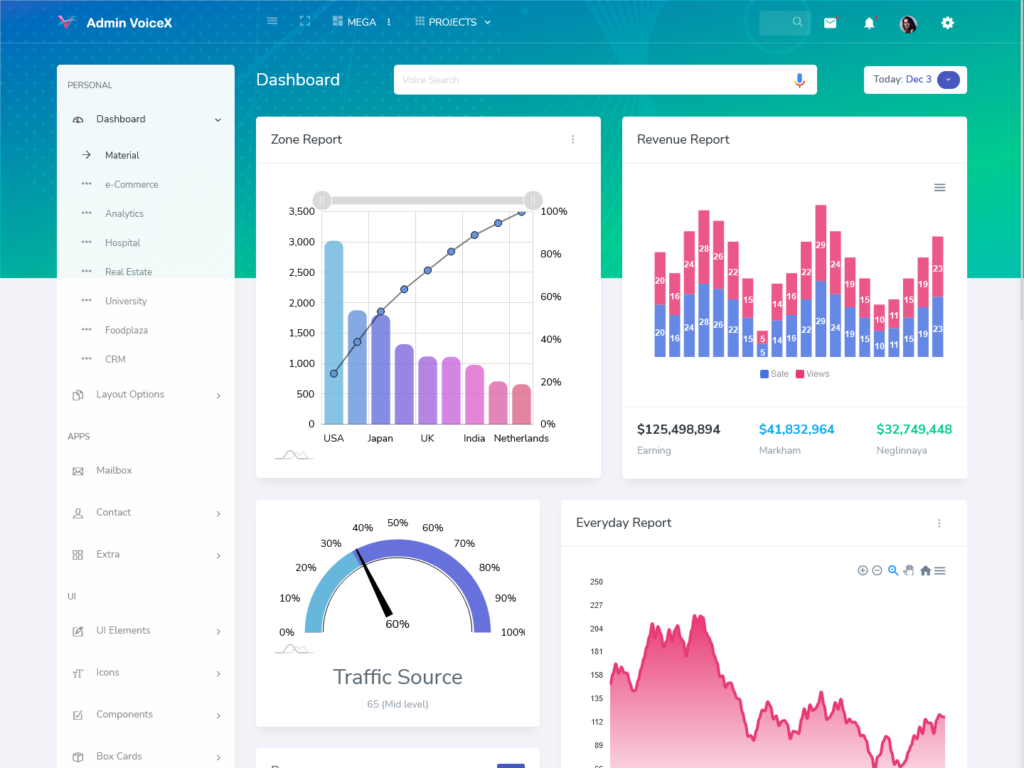Viewport: 1024px width, 768px height.
Task: Open Real Estate dashboard link
Action: click(x=128, y=272)
